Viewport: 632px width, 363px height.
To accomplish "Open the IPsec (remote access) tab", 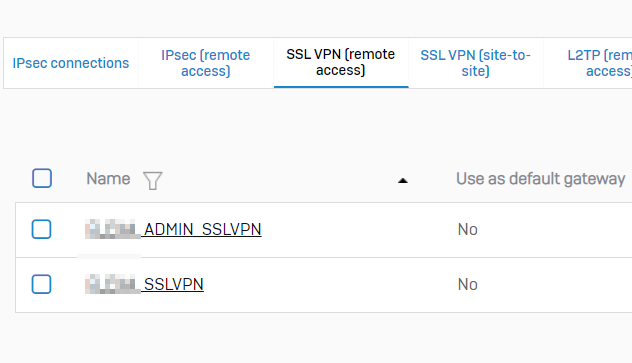I will [x=206, y=63].
